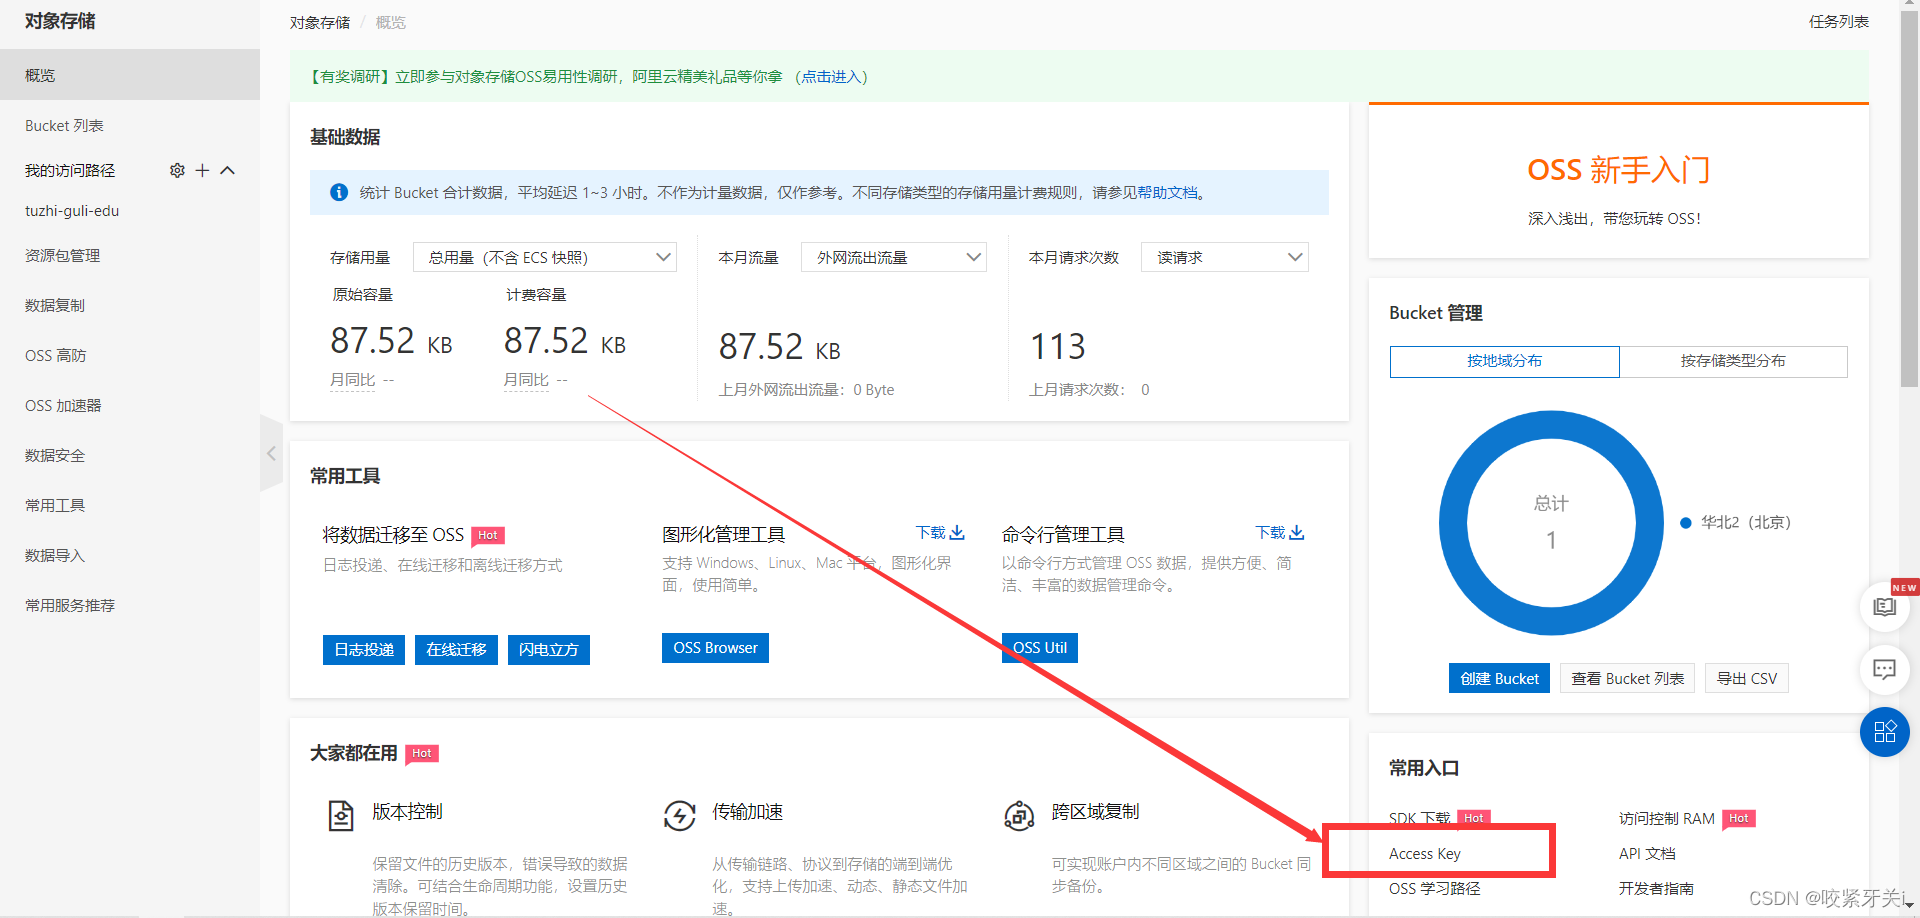Open the Access Key link
This screenshot has width=1920, height=918.
pos(1425,853)
